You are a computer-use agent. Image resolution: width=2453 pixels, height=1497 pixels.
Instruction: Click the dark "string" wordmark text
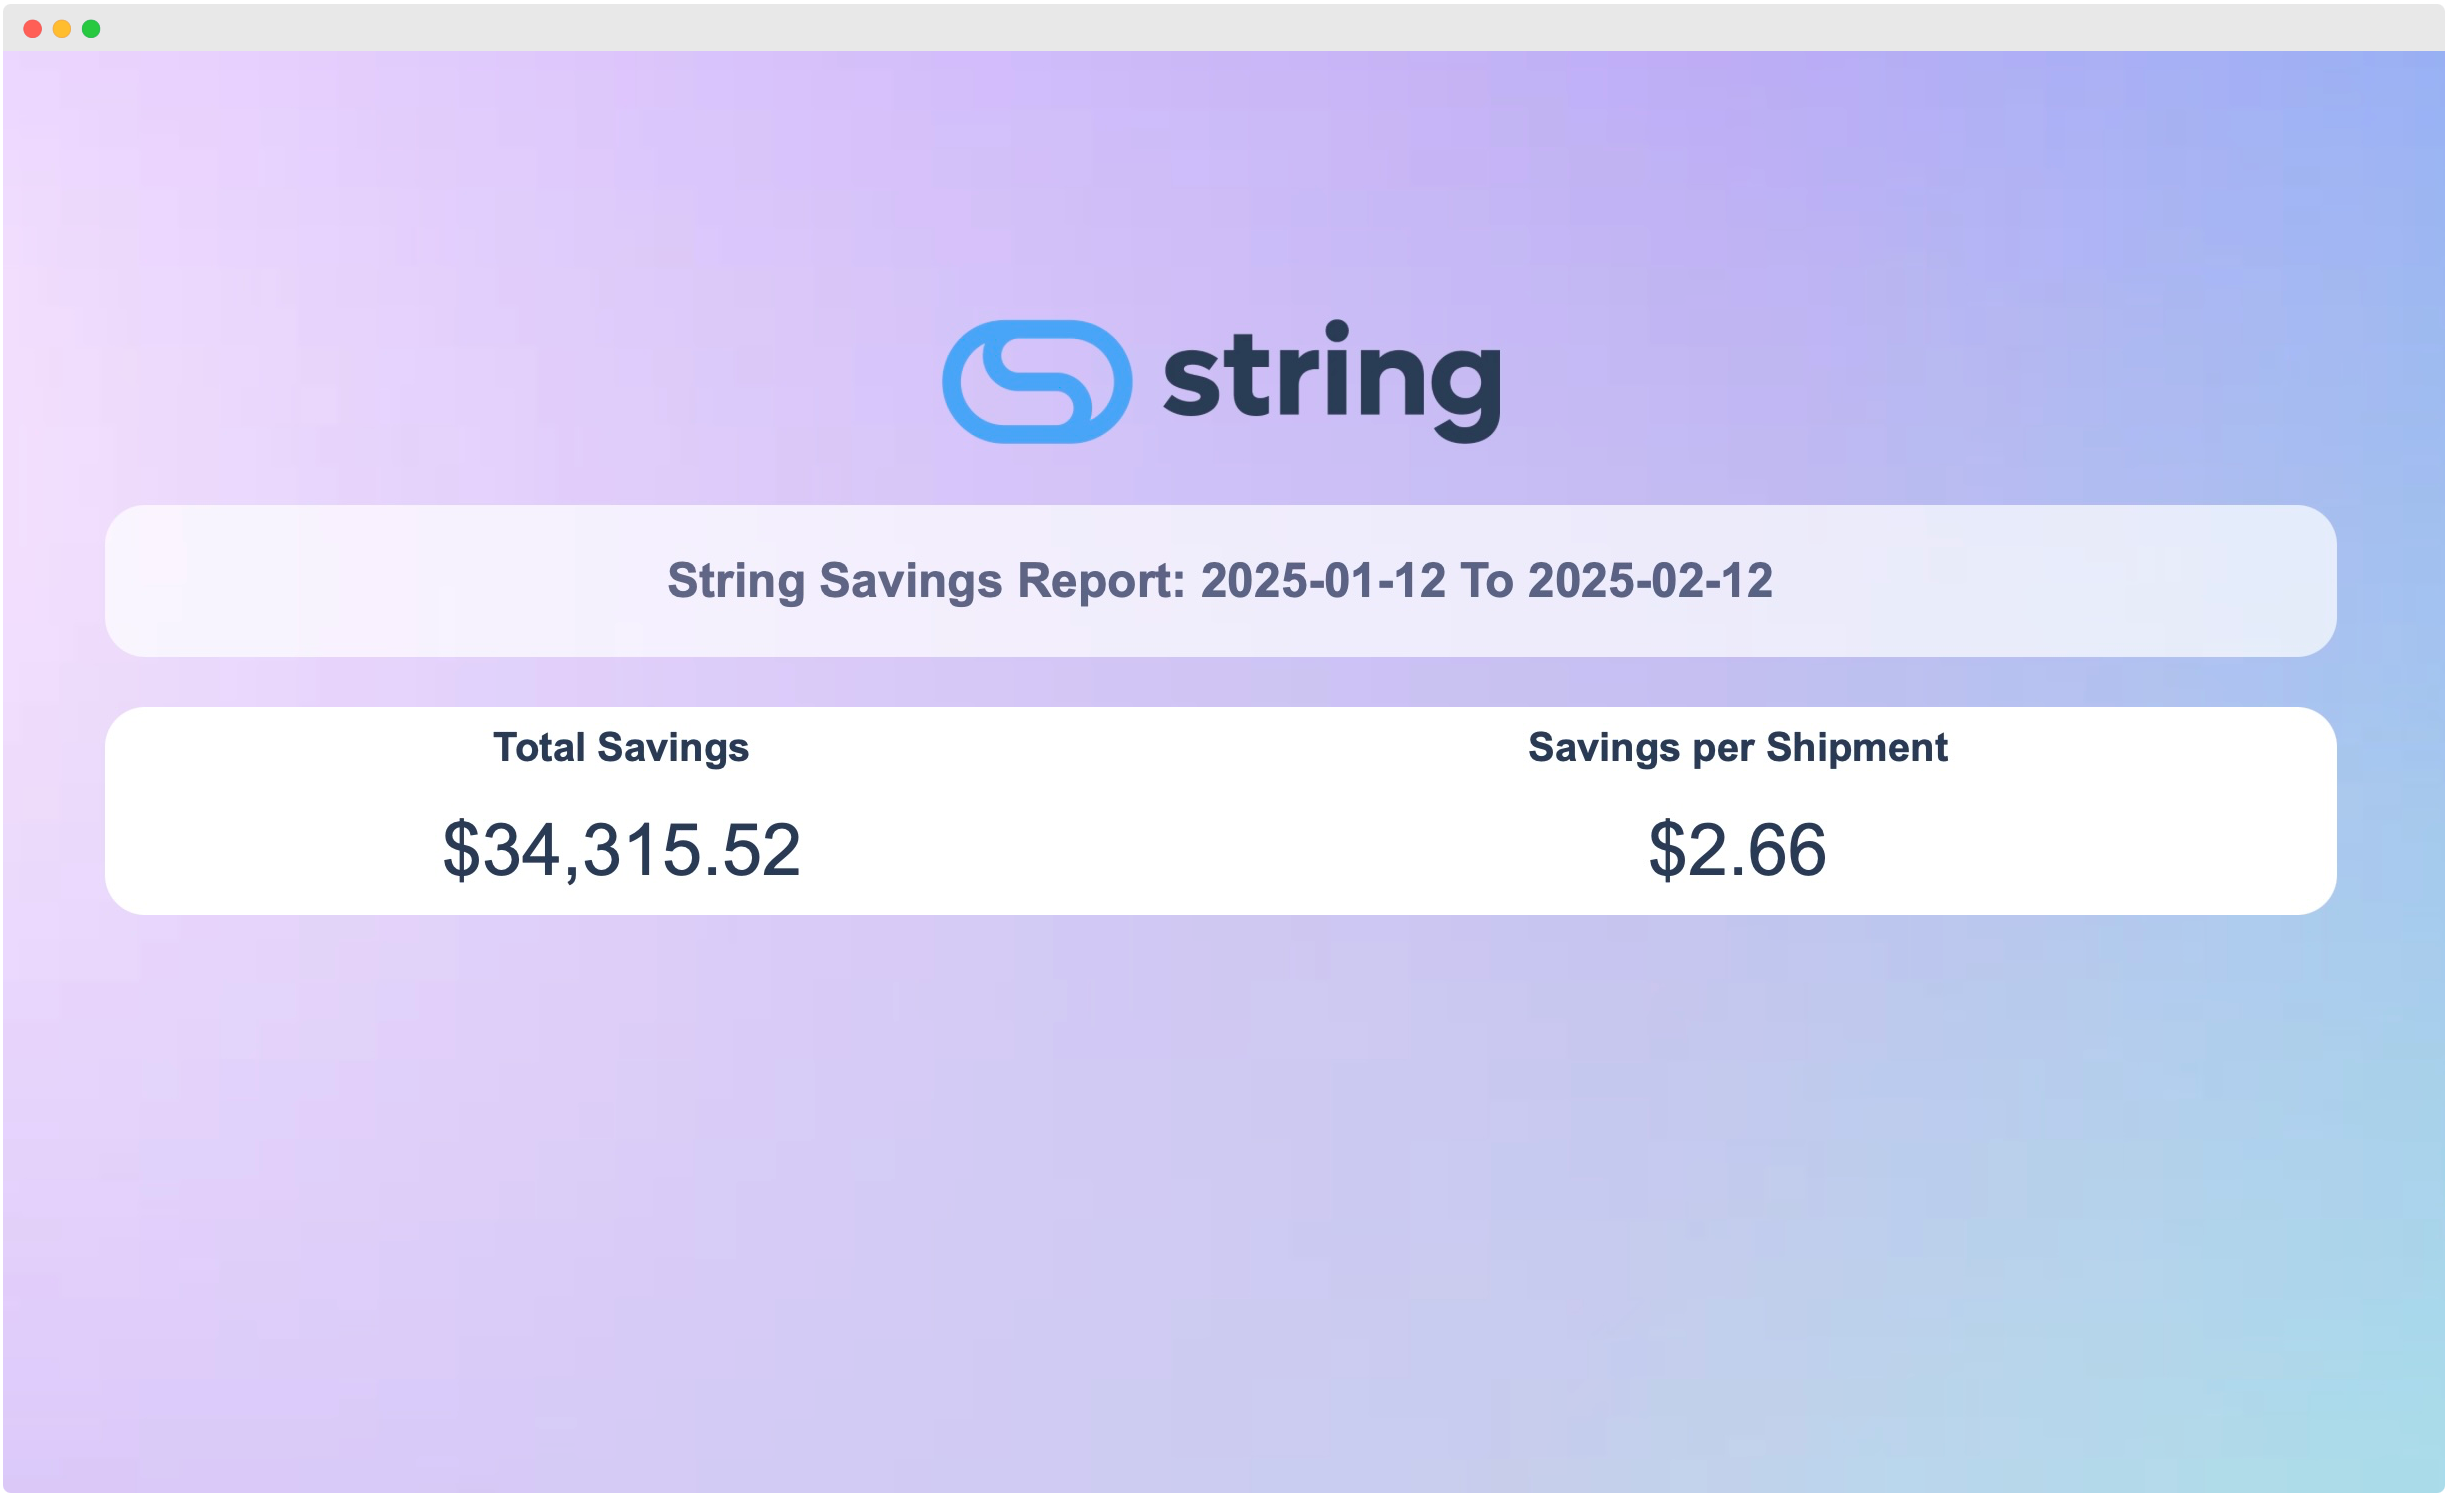point(1333,382)
